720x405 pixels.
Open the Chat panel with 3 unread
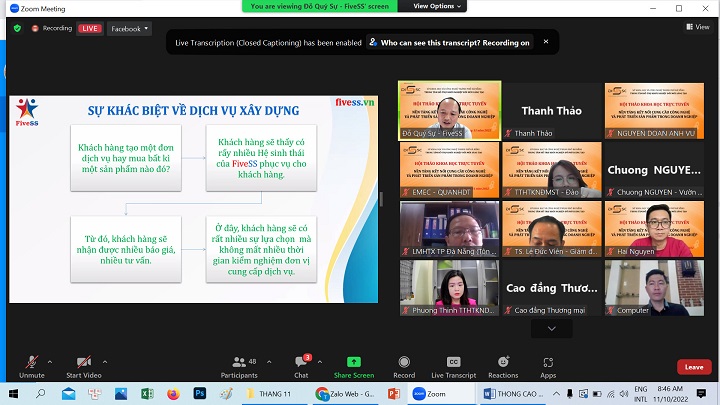(x=302, y=366)
